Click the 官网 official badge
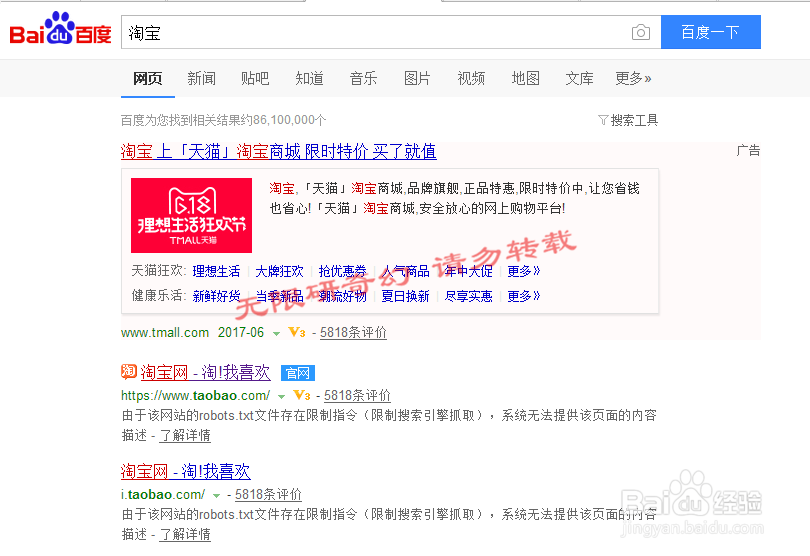The width and height of the screenshot is (810, 556). pyautogui.click(x=298, y=373)
